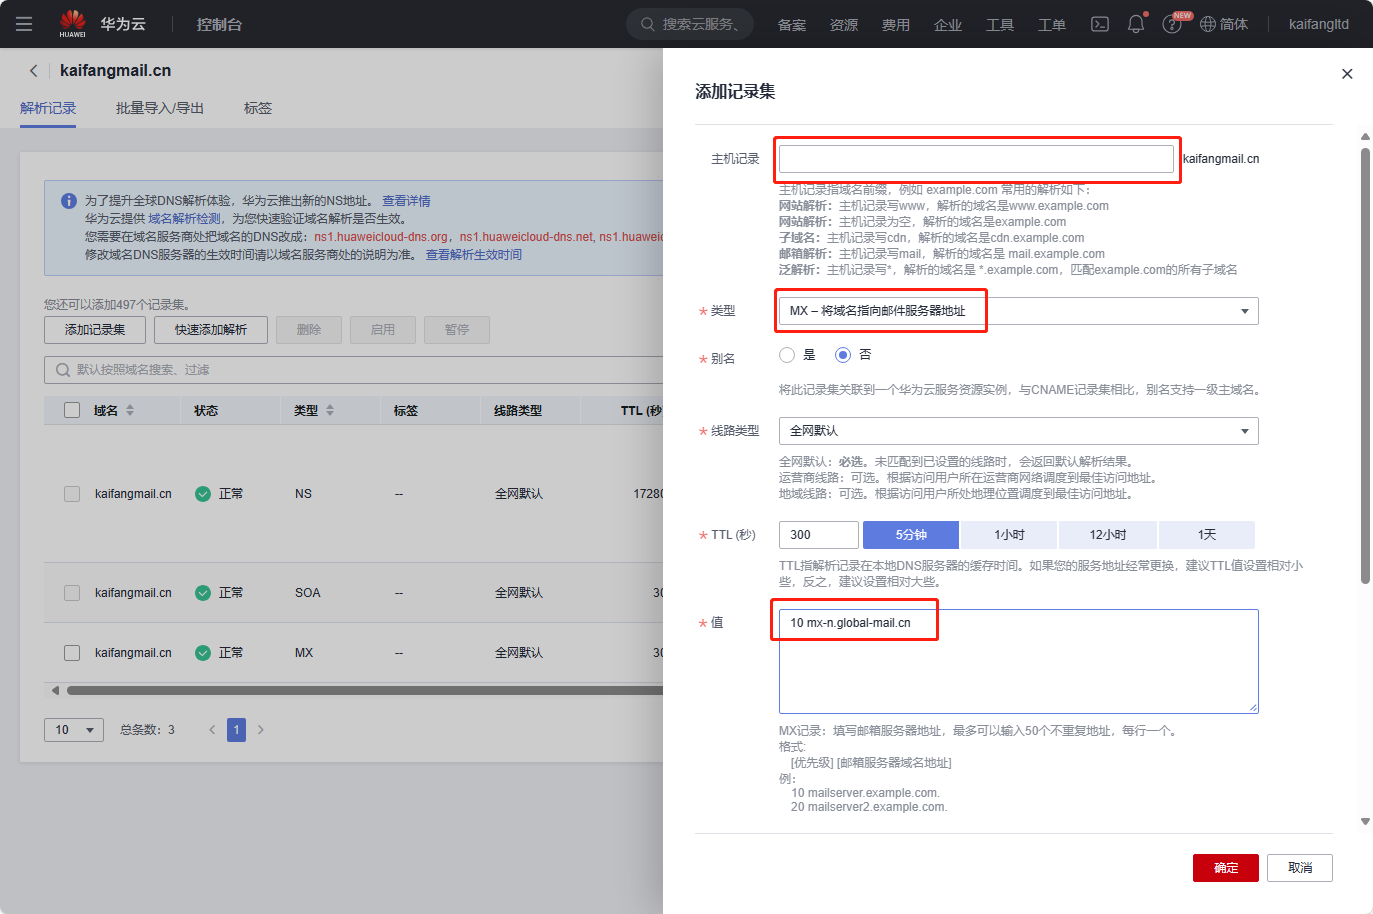Open the kaifangltd account menu
Image resolution: width=1373 pixels, height=914 pixels.
[x=1318, y=24]
